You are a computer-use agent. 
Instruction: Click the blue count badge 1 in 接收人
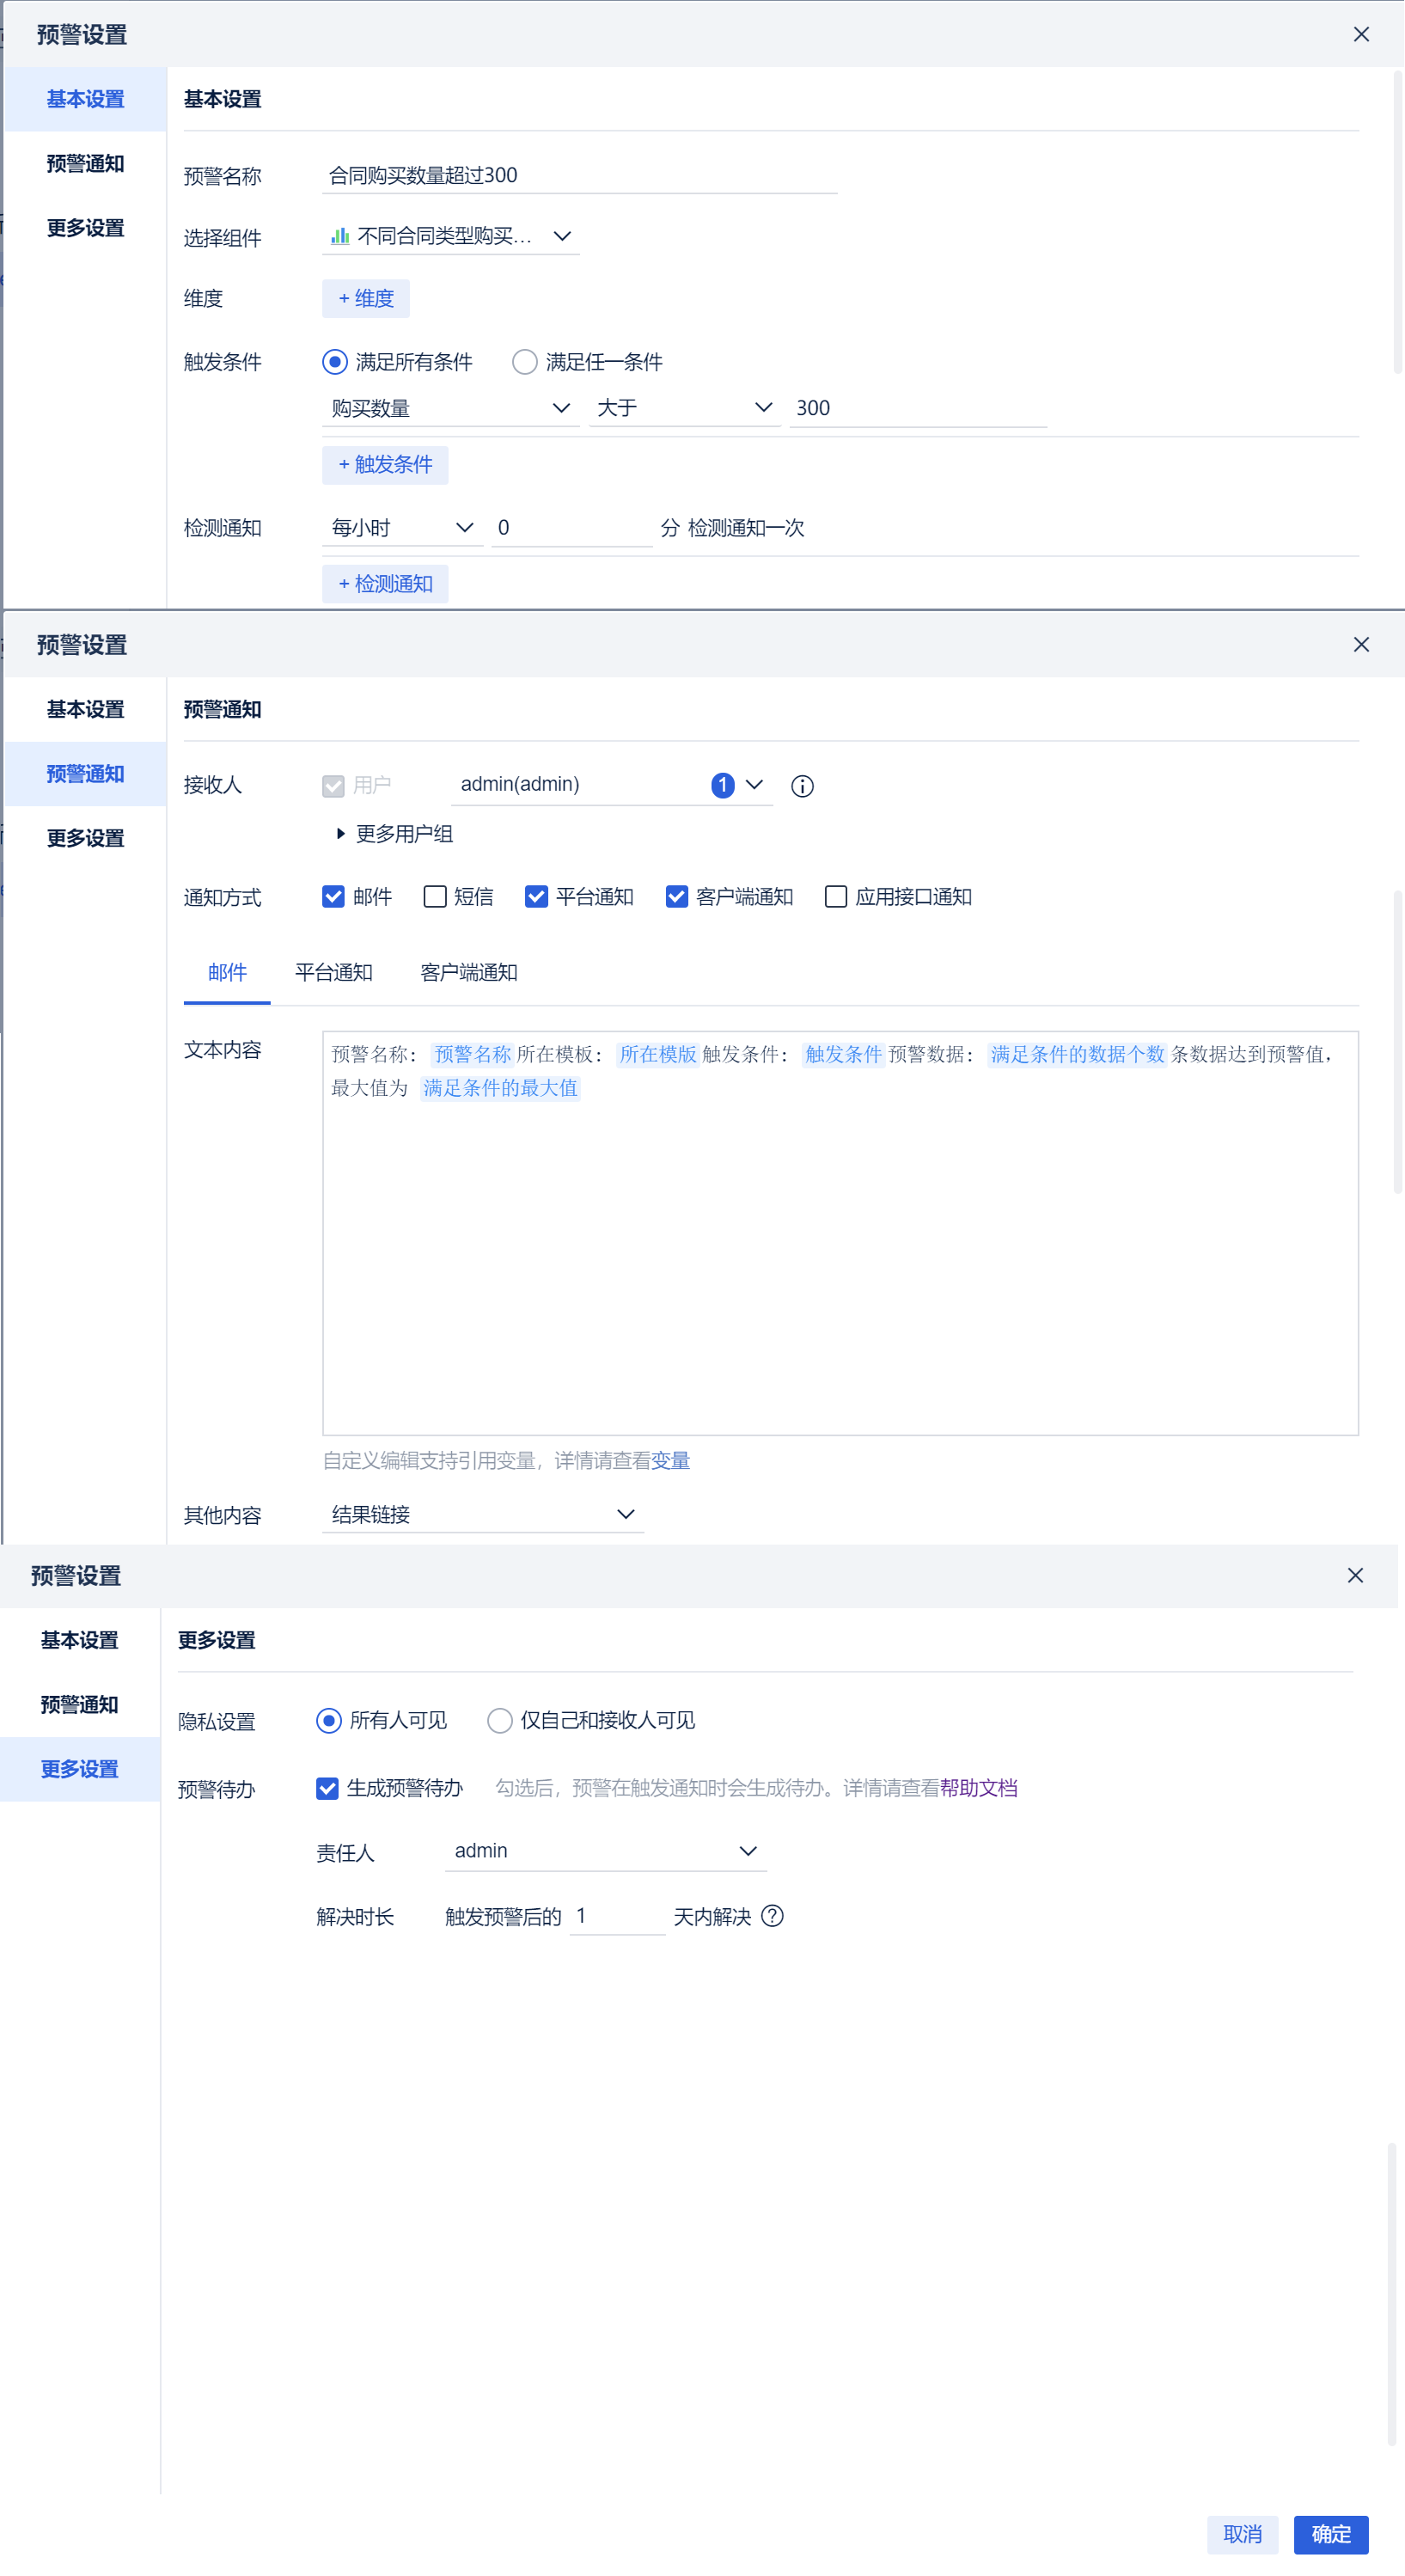pos(723,786)
